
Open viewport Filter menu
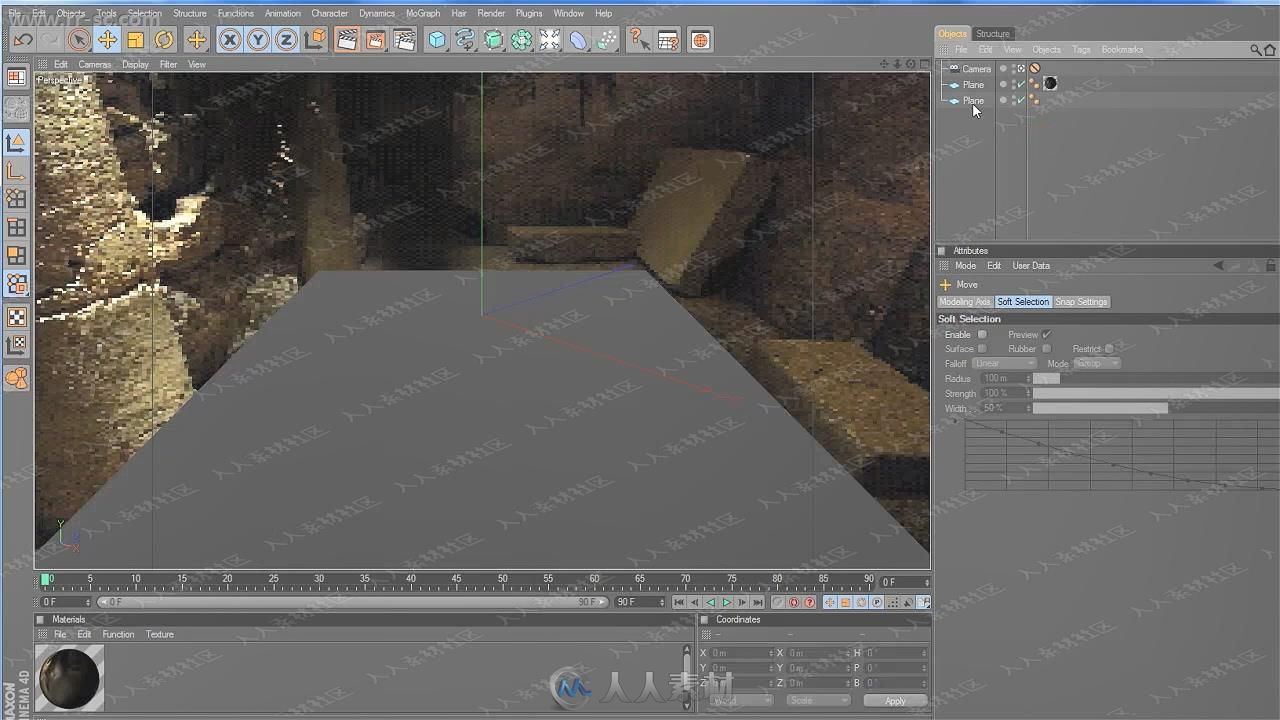tap(168, 64)
